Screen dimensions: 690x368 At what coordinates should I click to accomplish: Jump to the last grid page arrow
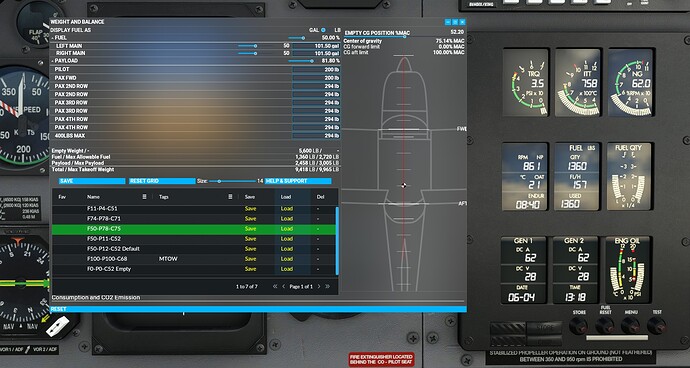click(327, 287)
